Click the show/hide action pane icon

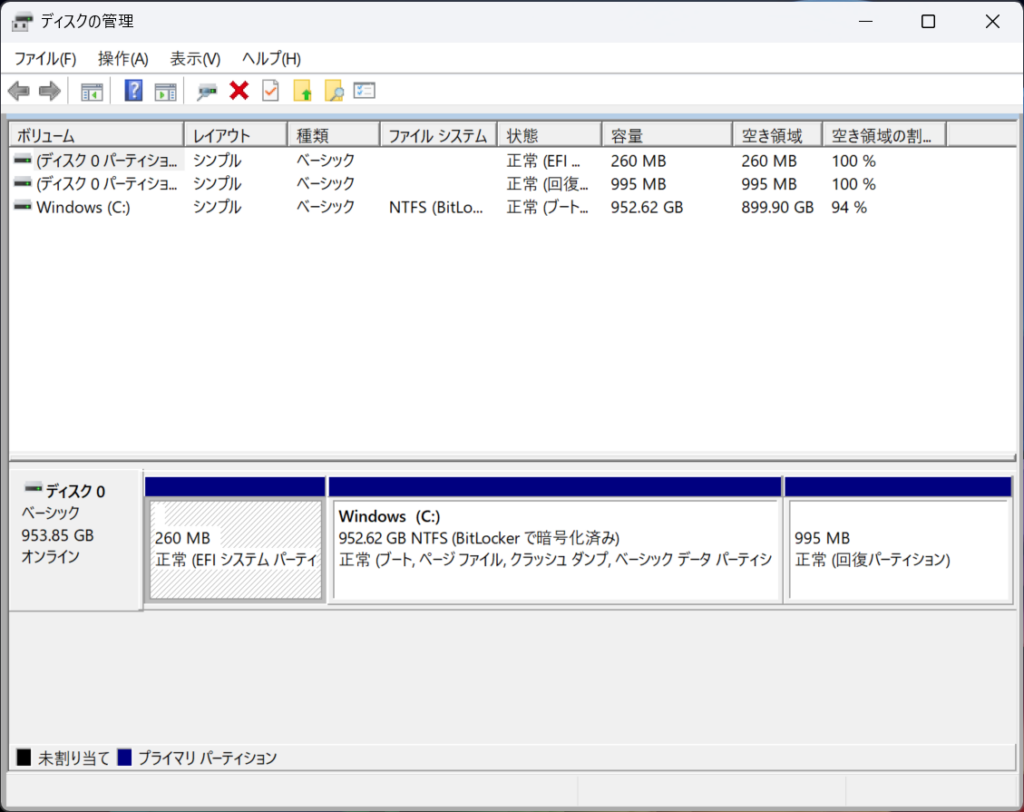[x=165, y=91]
